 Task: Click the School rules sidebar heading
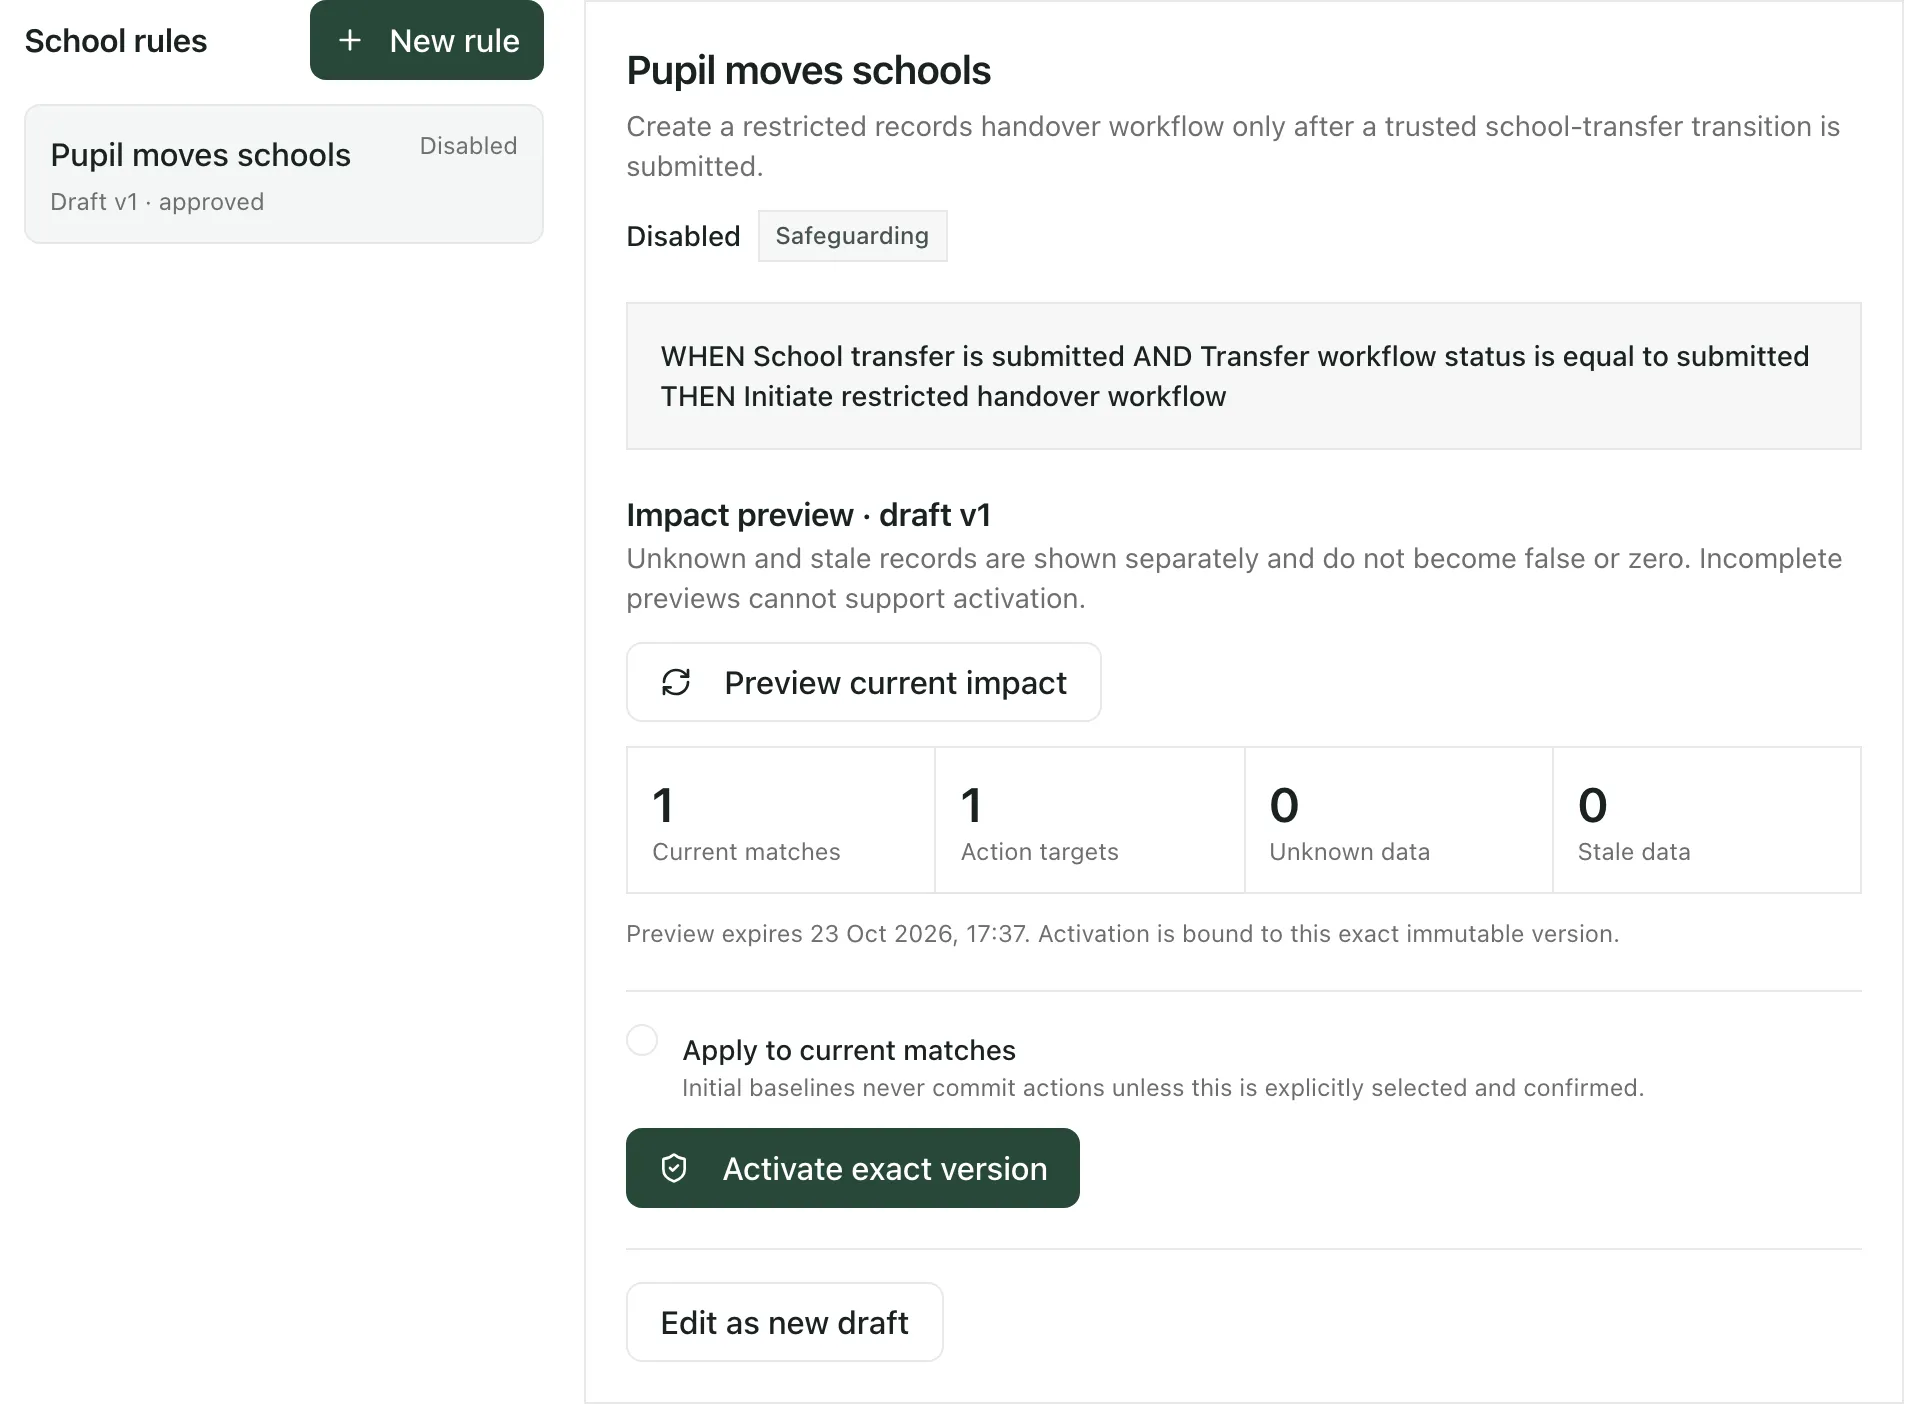[x=116, y=41]
